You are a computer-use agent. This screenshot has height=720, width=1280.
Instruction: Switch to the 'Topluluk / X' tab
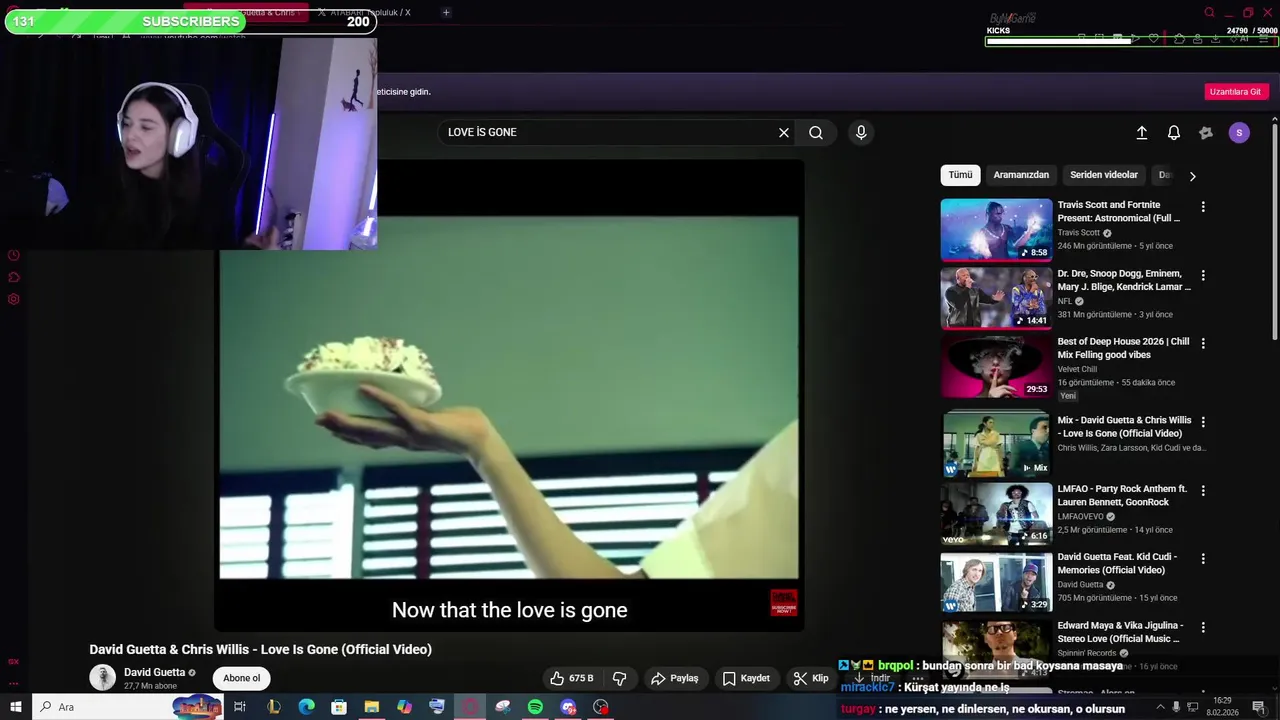click(362, 12)
